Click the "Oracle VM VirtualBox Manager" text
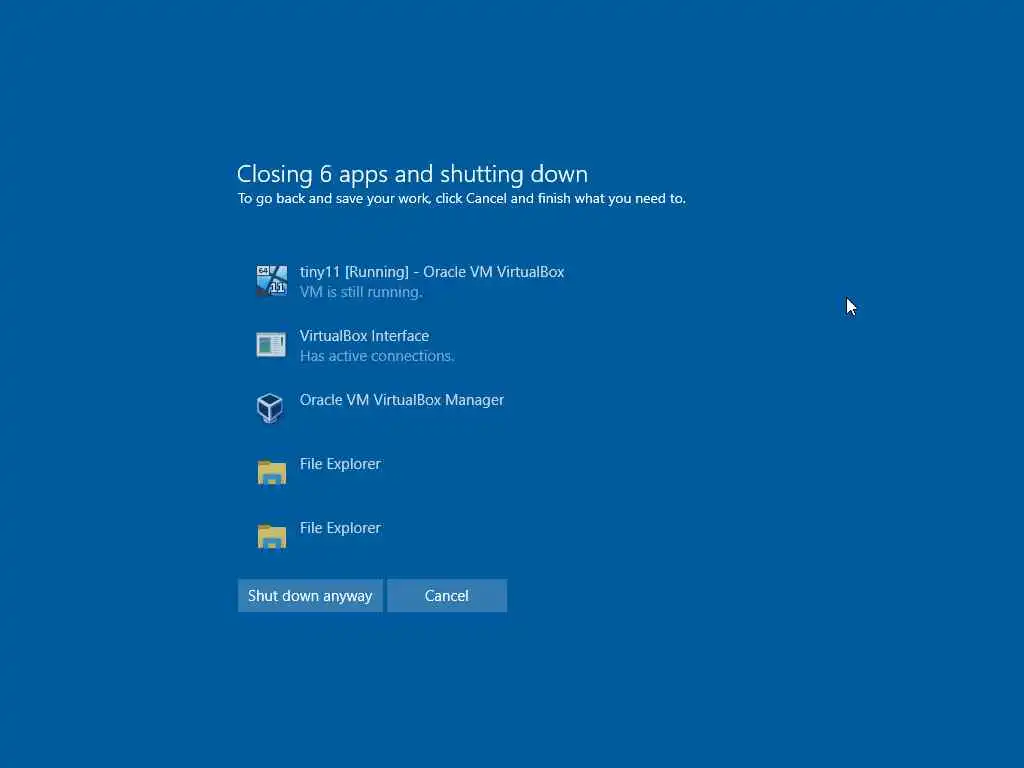The image size is (1024, 768). (x=402, y=400)
